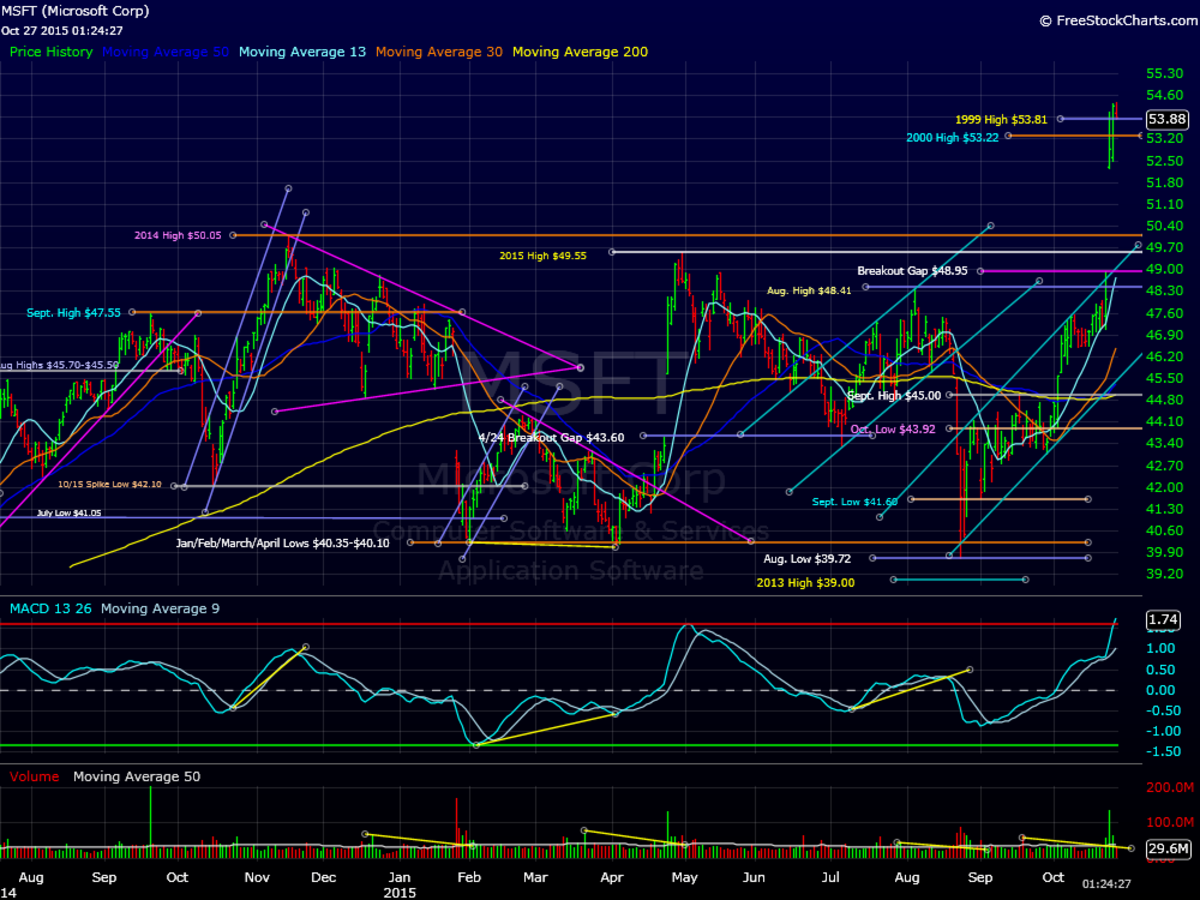Click the Feb month label on time axis
The height and width of the screenshot is (900, 1200).
(469, 877)
